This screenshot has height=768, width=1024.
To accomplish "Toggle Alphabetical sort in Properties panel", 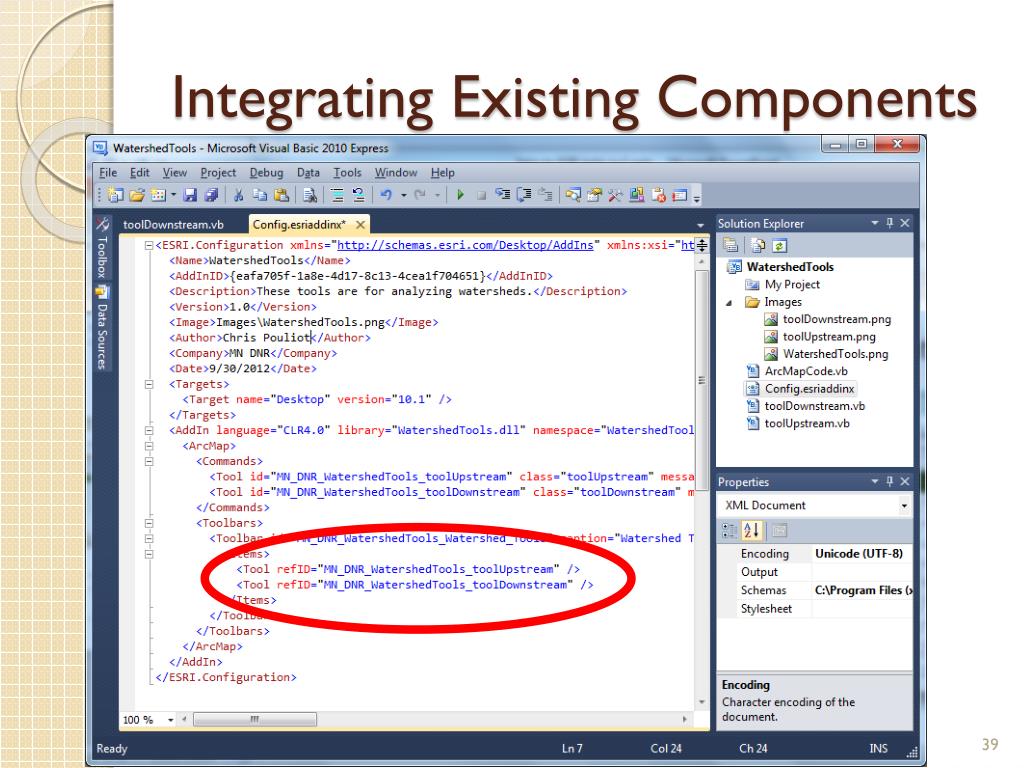I will [752, 530].
